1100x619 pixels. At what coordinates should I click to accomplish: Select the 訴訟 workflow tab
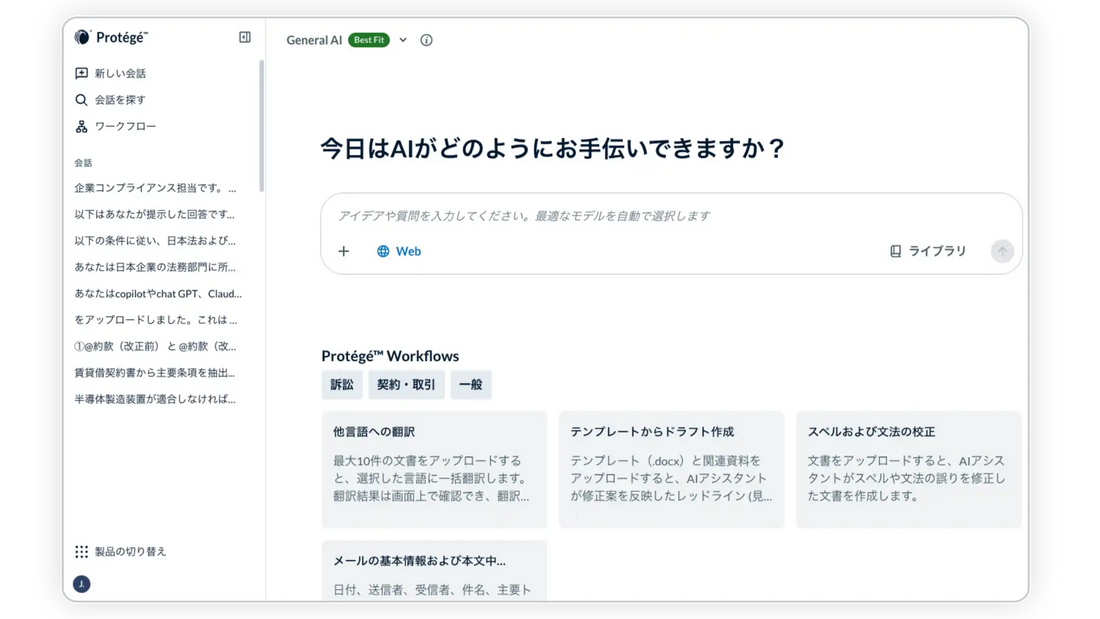(342, 385)
